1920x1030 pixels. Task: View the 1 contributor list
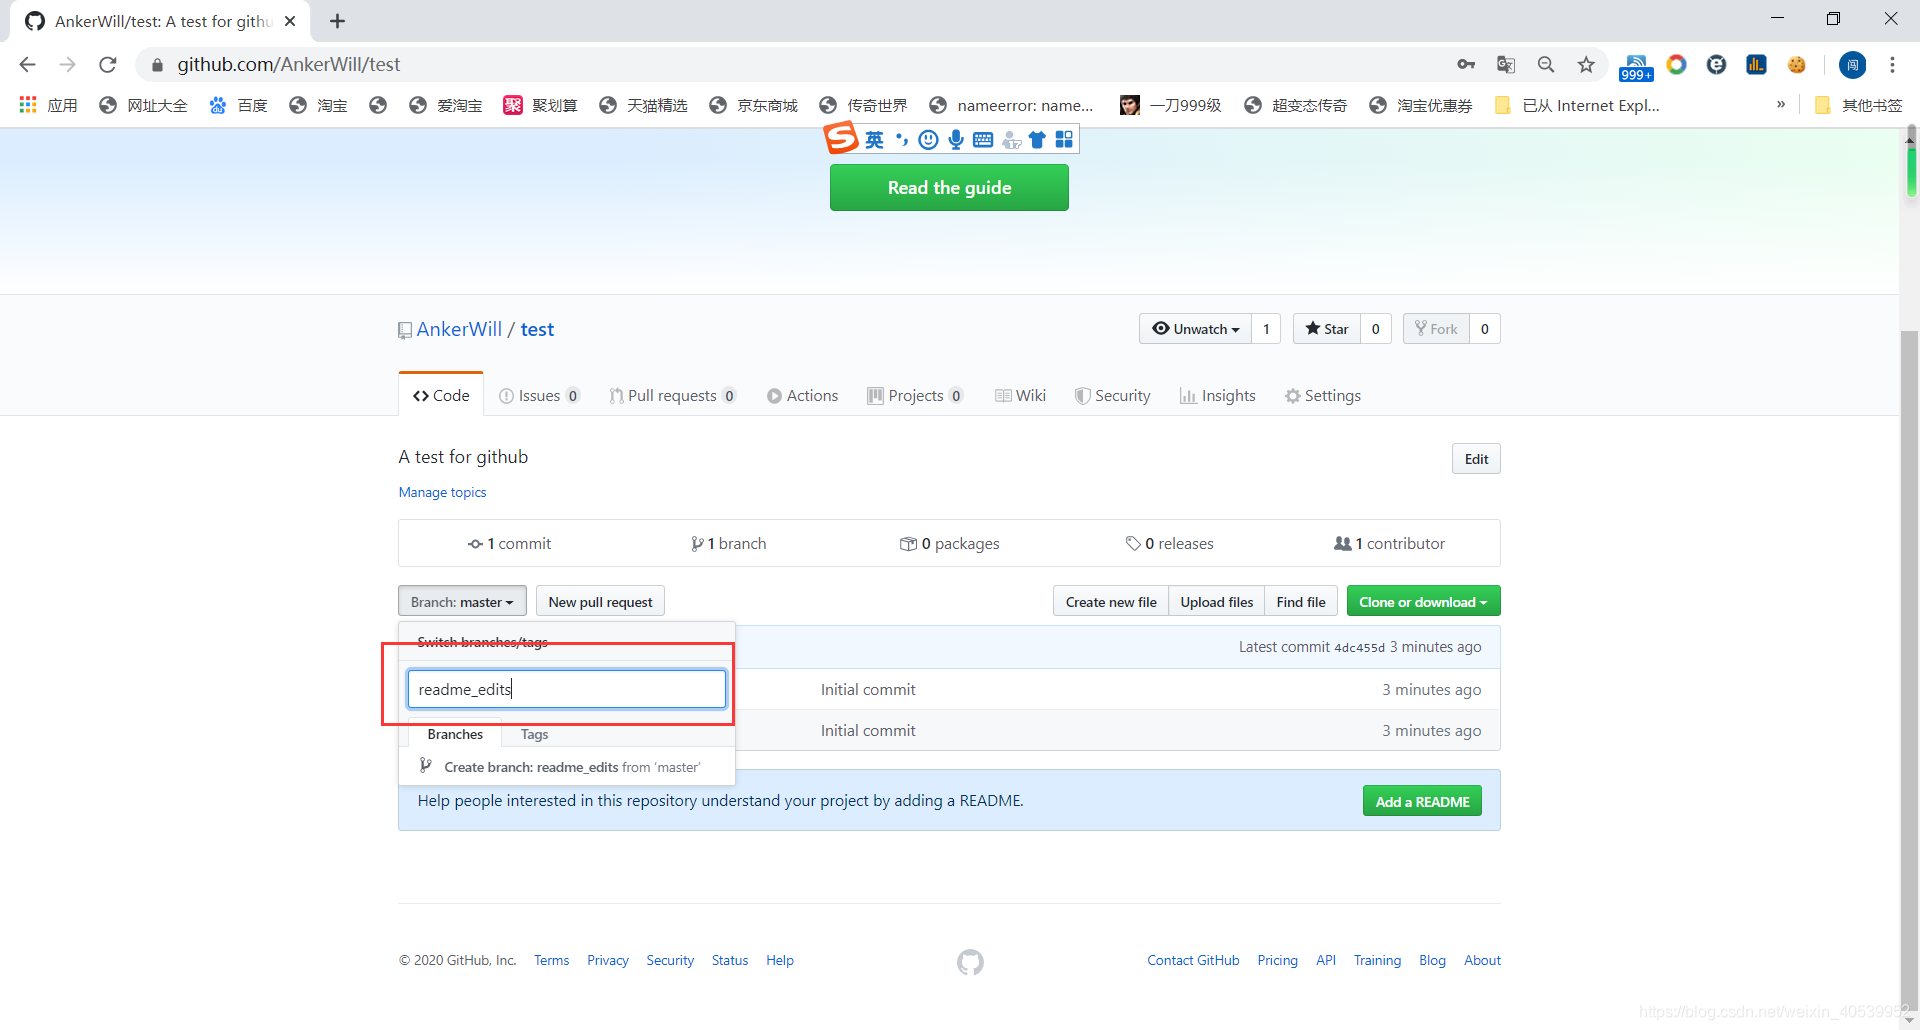point(1389,543)
